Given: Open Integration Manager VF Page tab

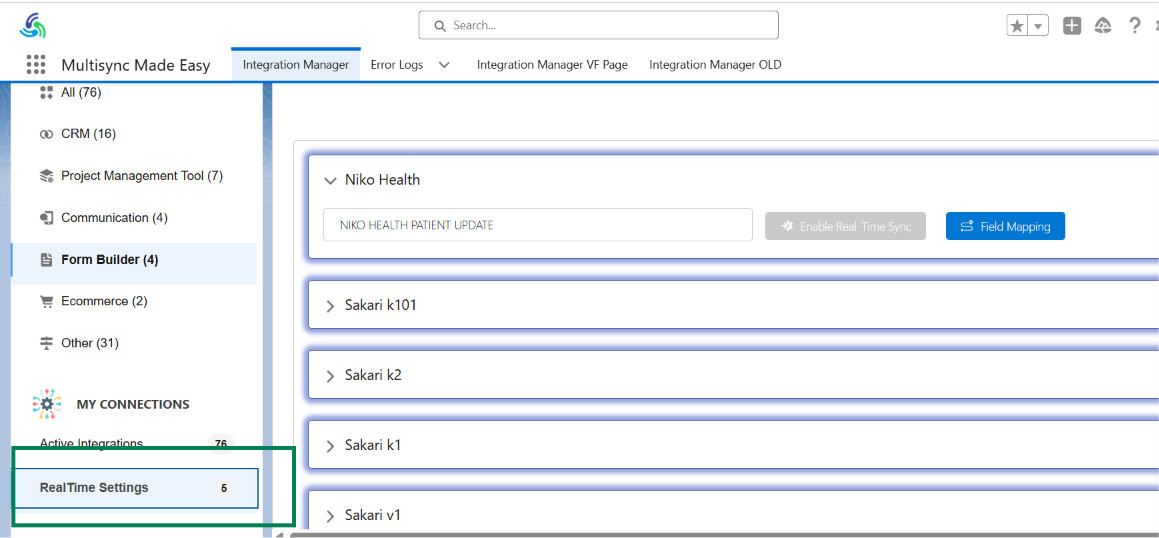Looking at the screenshot, I should (552, 64).
